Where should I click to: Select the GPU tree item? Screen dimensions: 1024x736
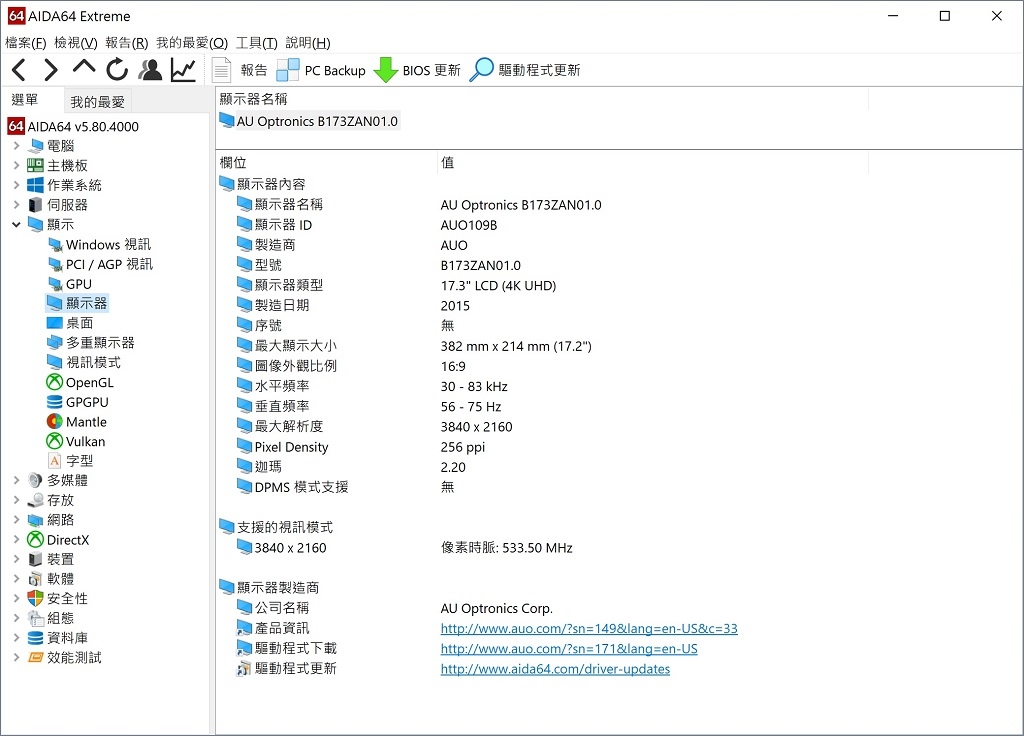pyautogui.click(x=69, y=284)
